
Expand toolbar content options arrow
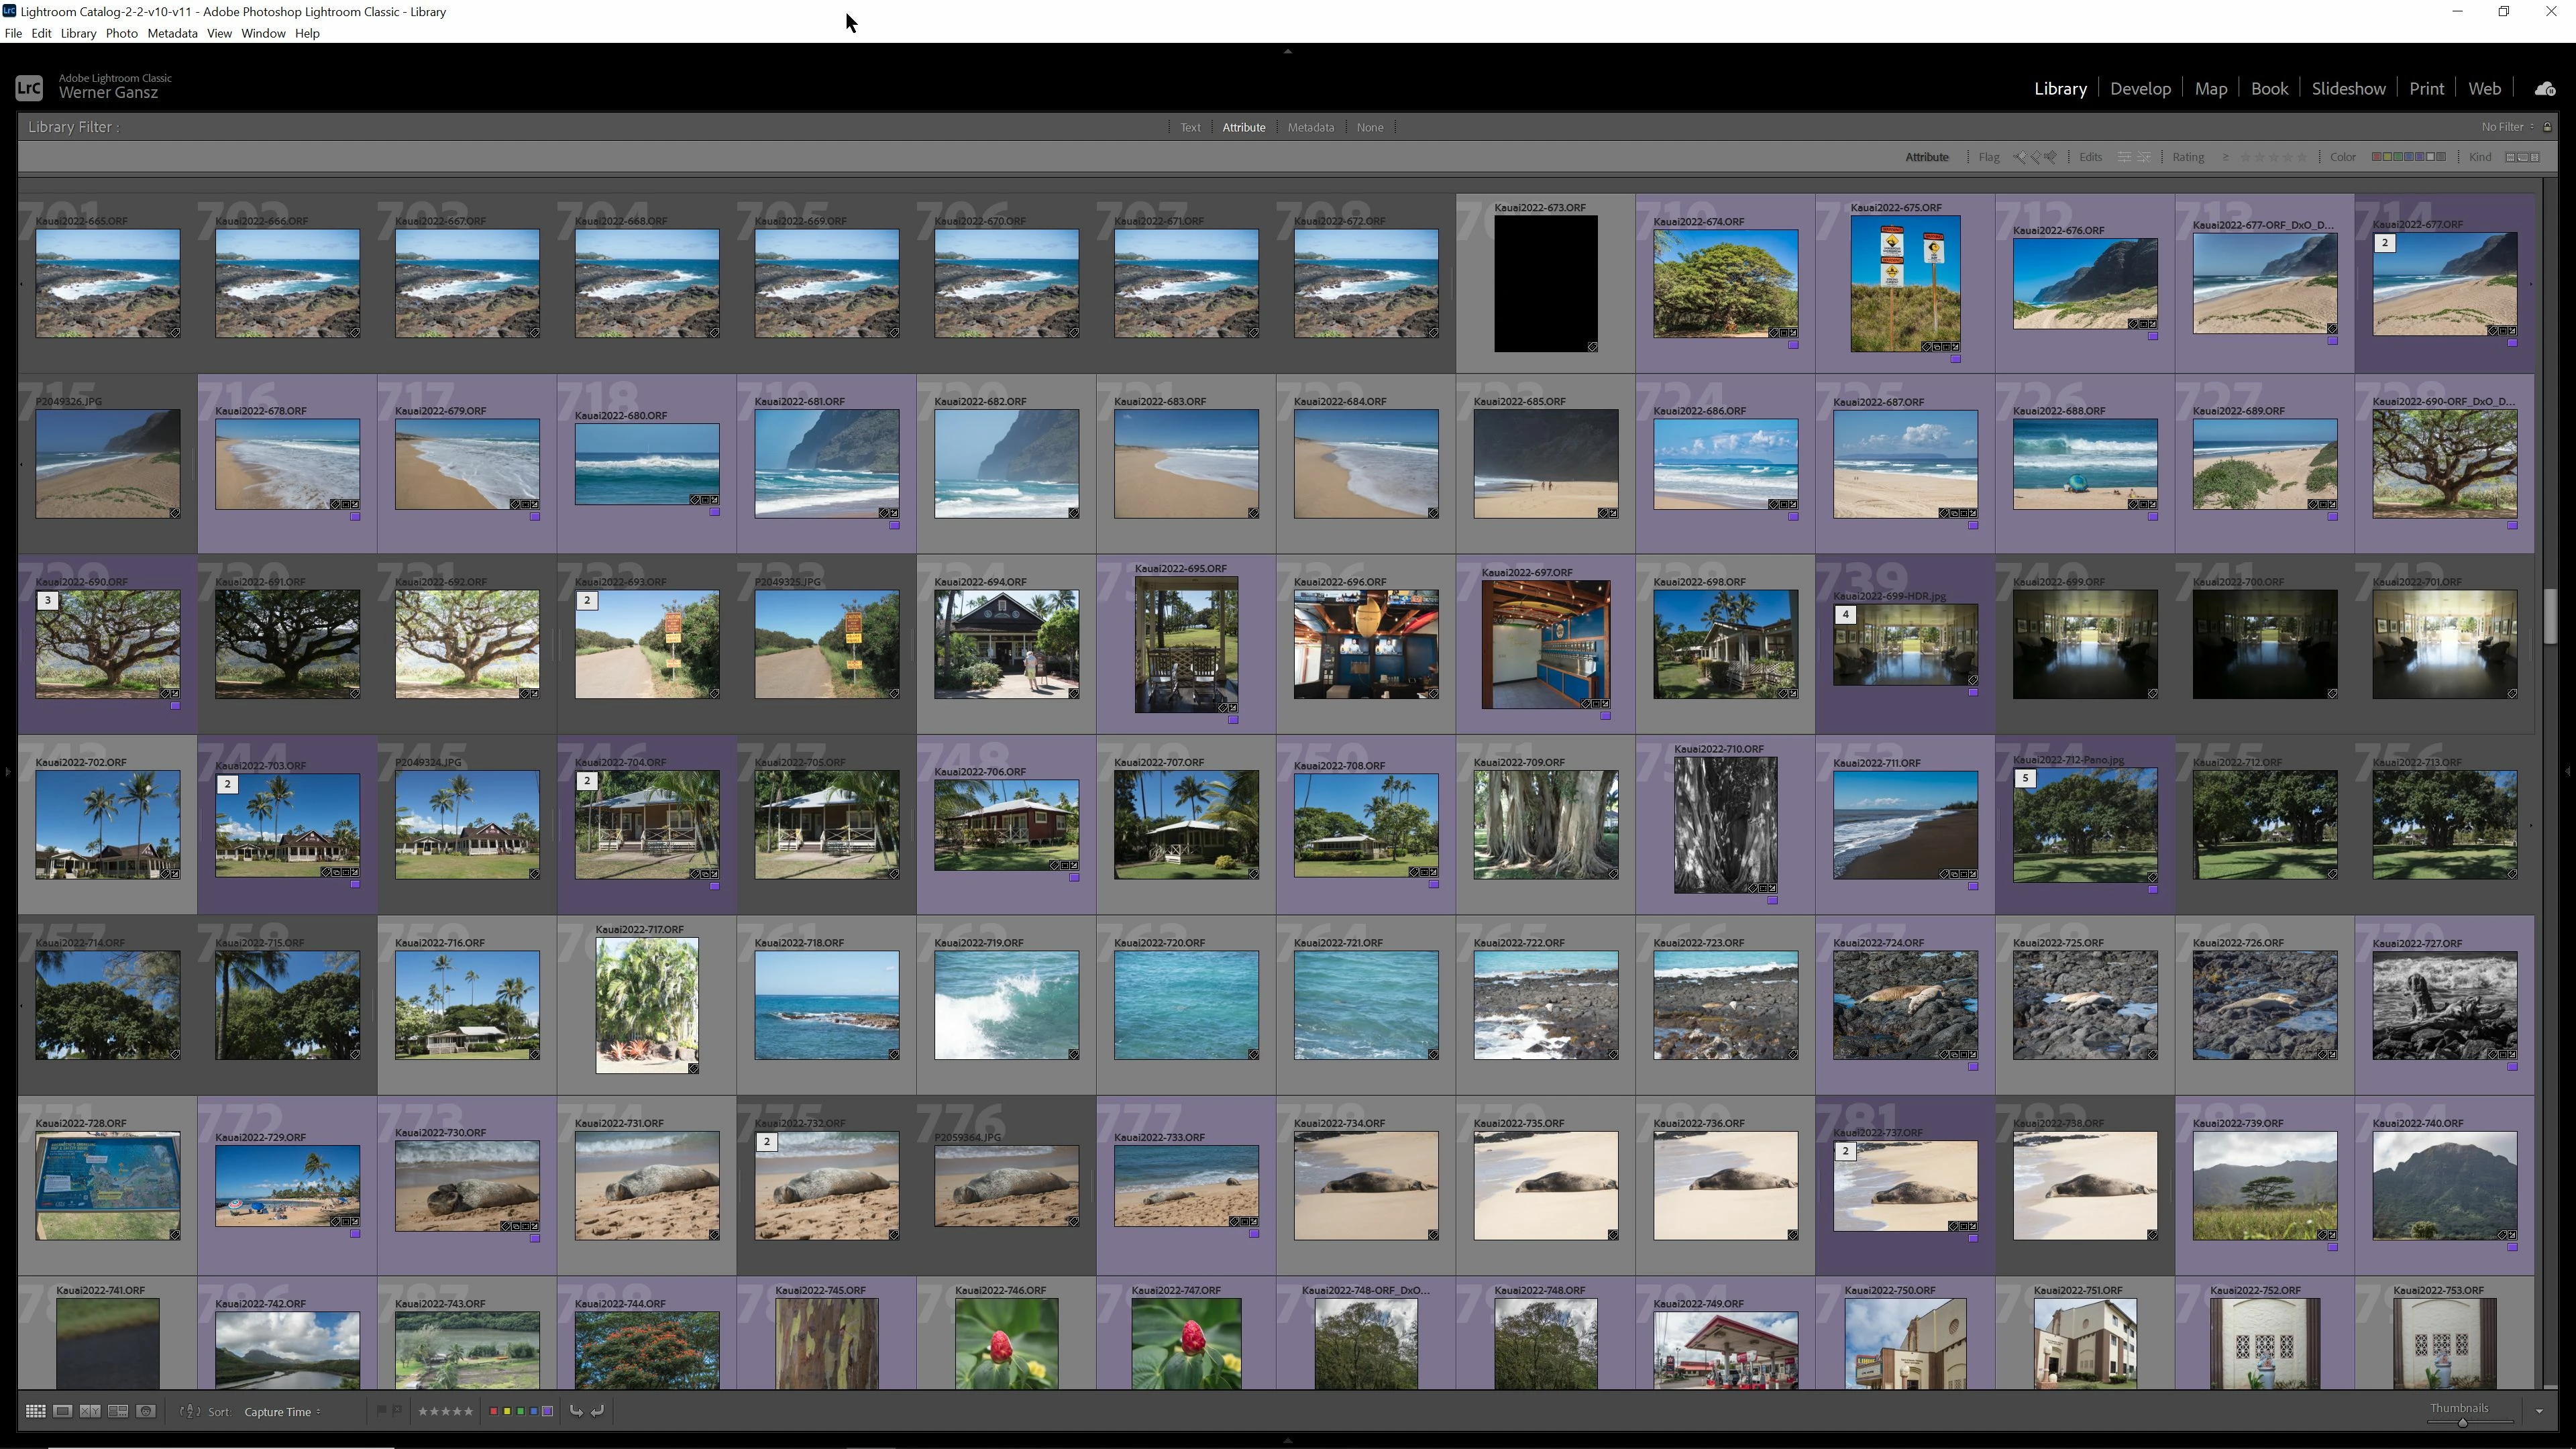pos(2539,1411)
